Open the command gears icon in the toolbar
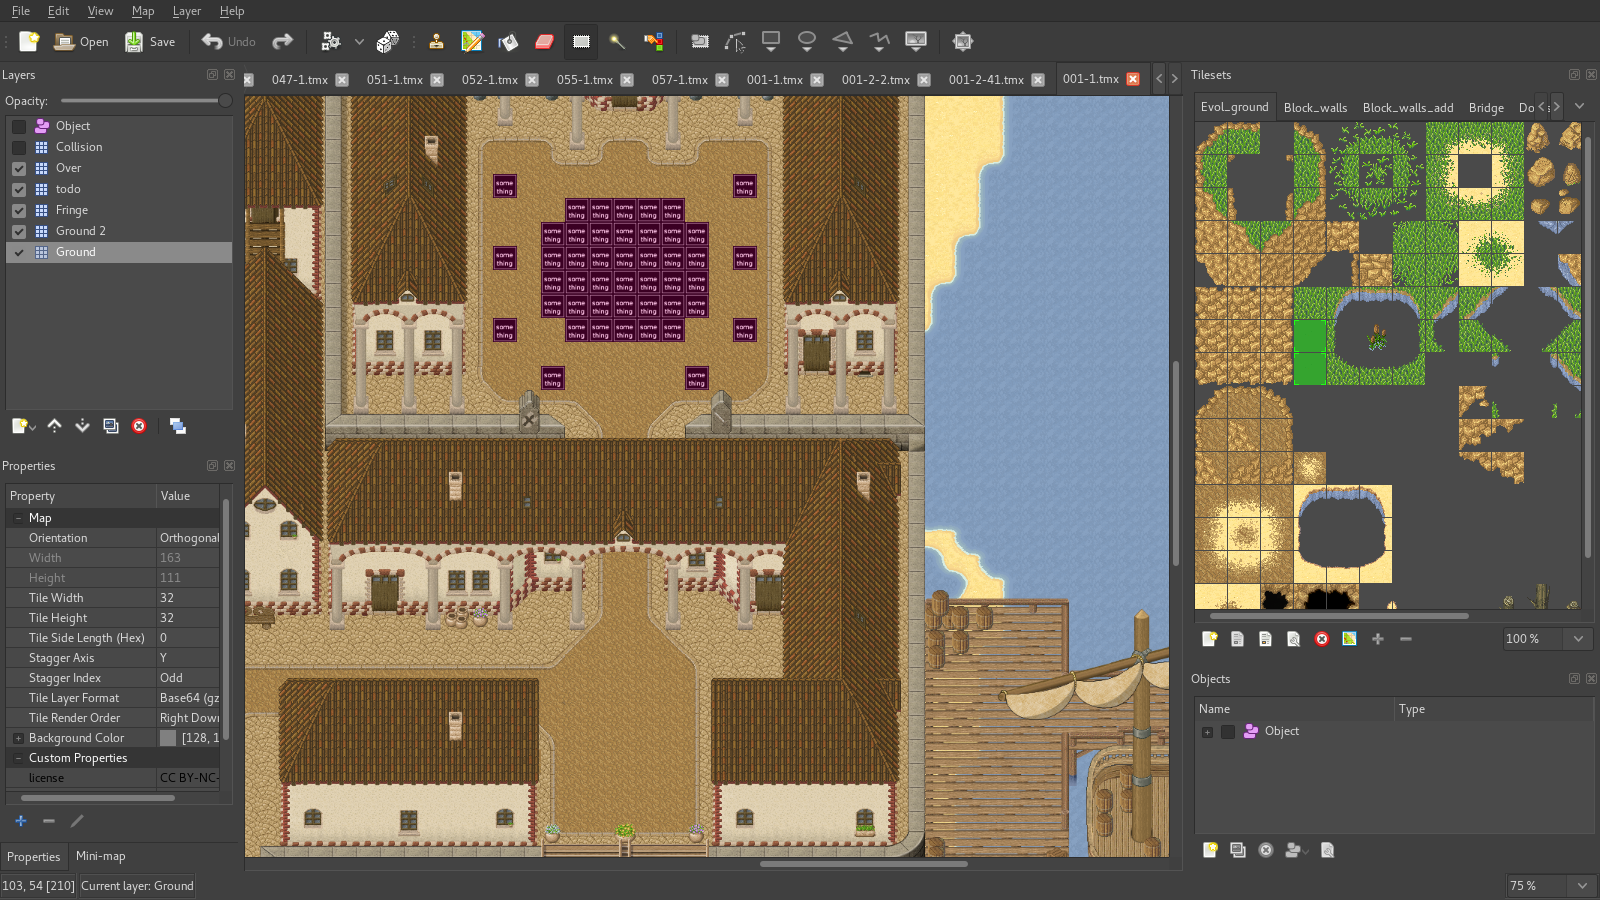This screenshot has height=900, width=1600. 331,41
